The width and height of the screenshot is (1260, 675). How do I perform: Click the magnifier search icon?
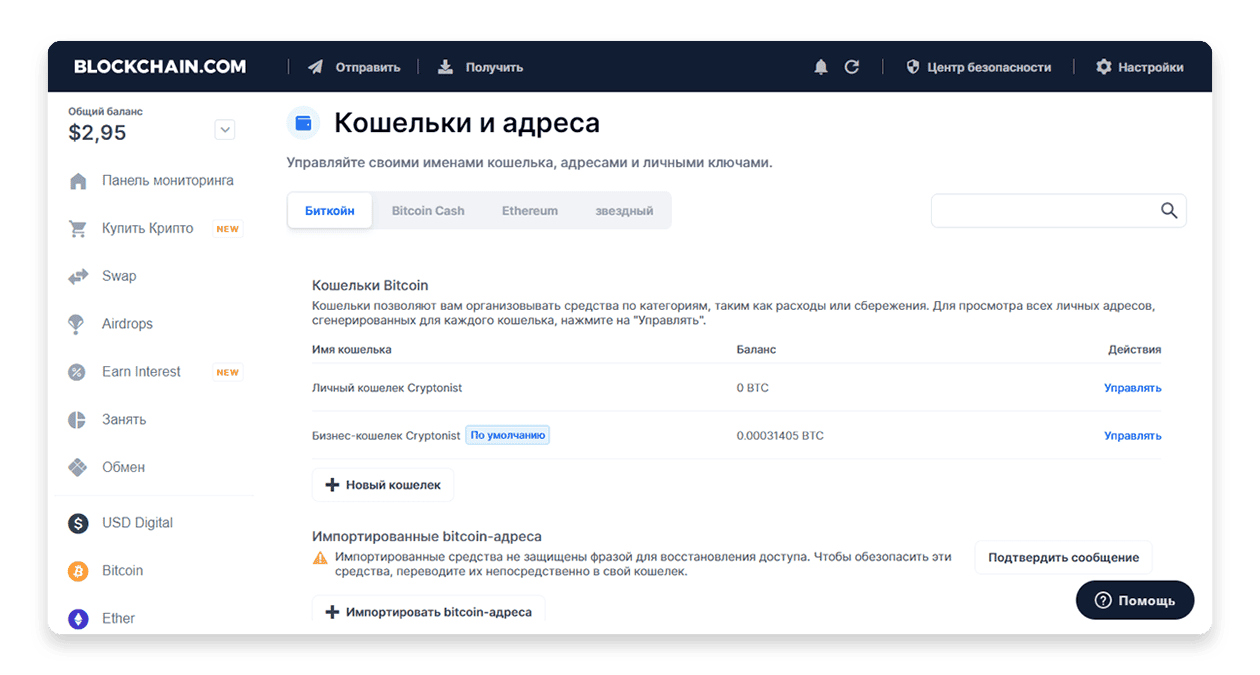point(1168,210)
